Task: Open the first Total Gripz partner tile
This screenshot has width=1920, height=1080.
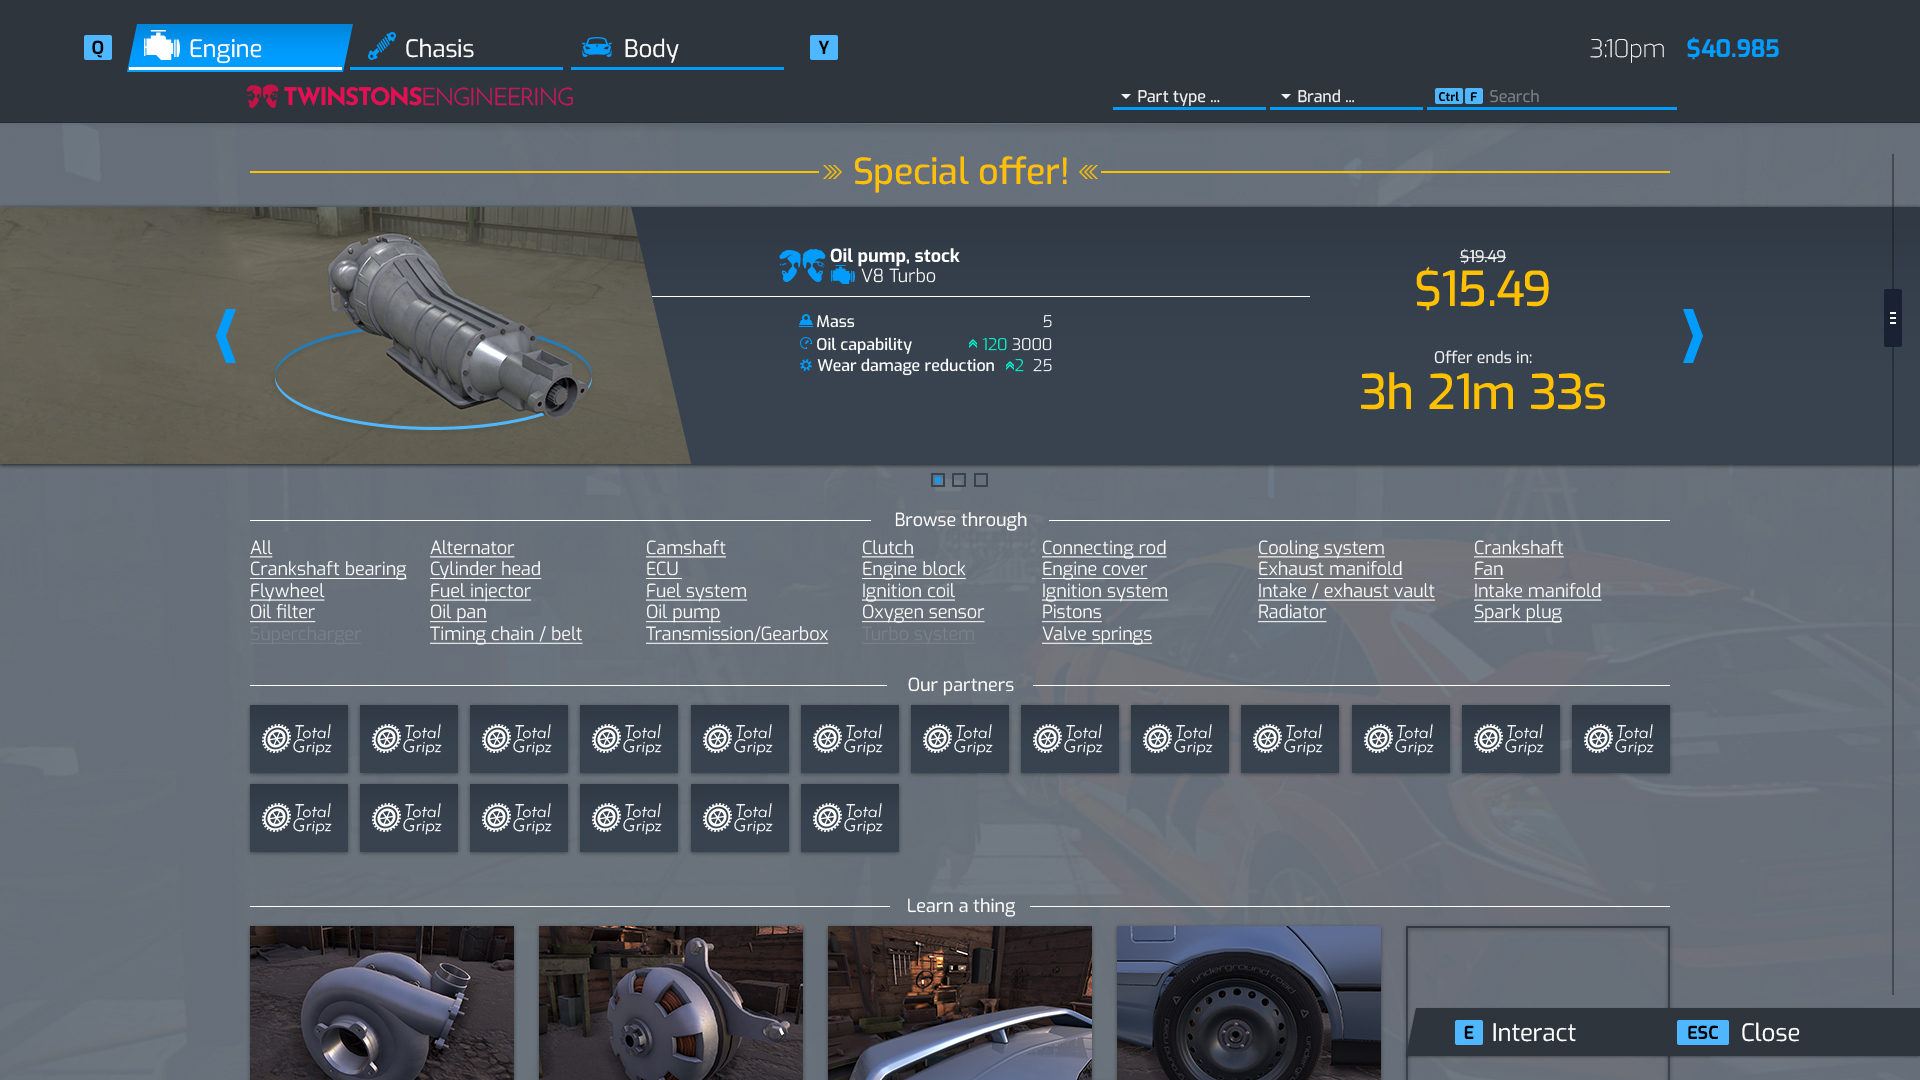Action: (x=299, y=739)
